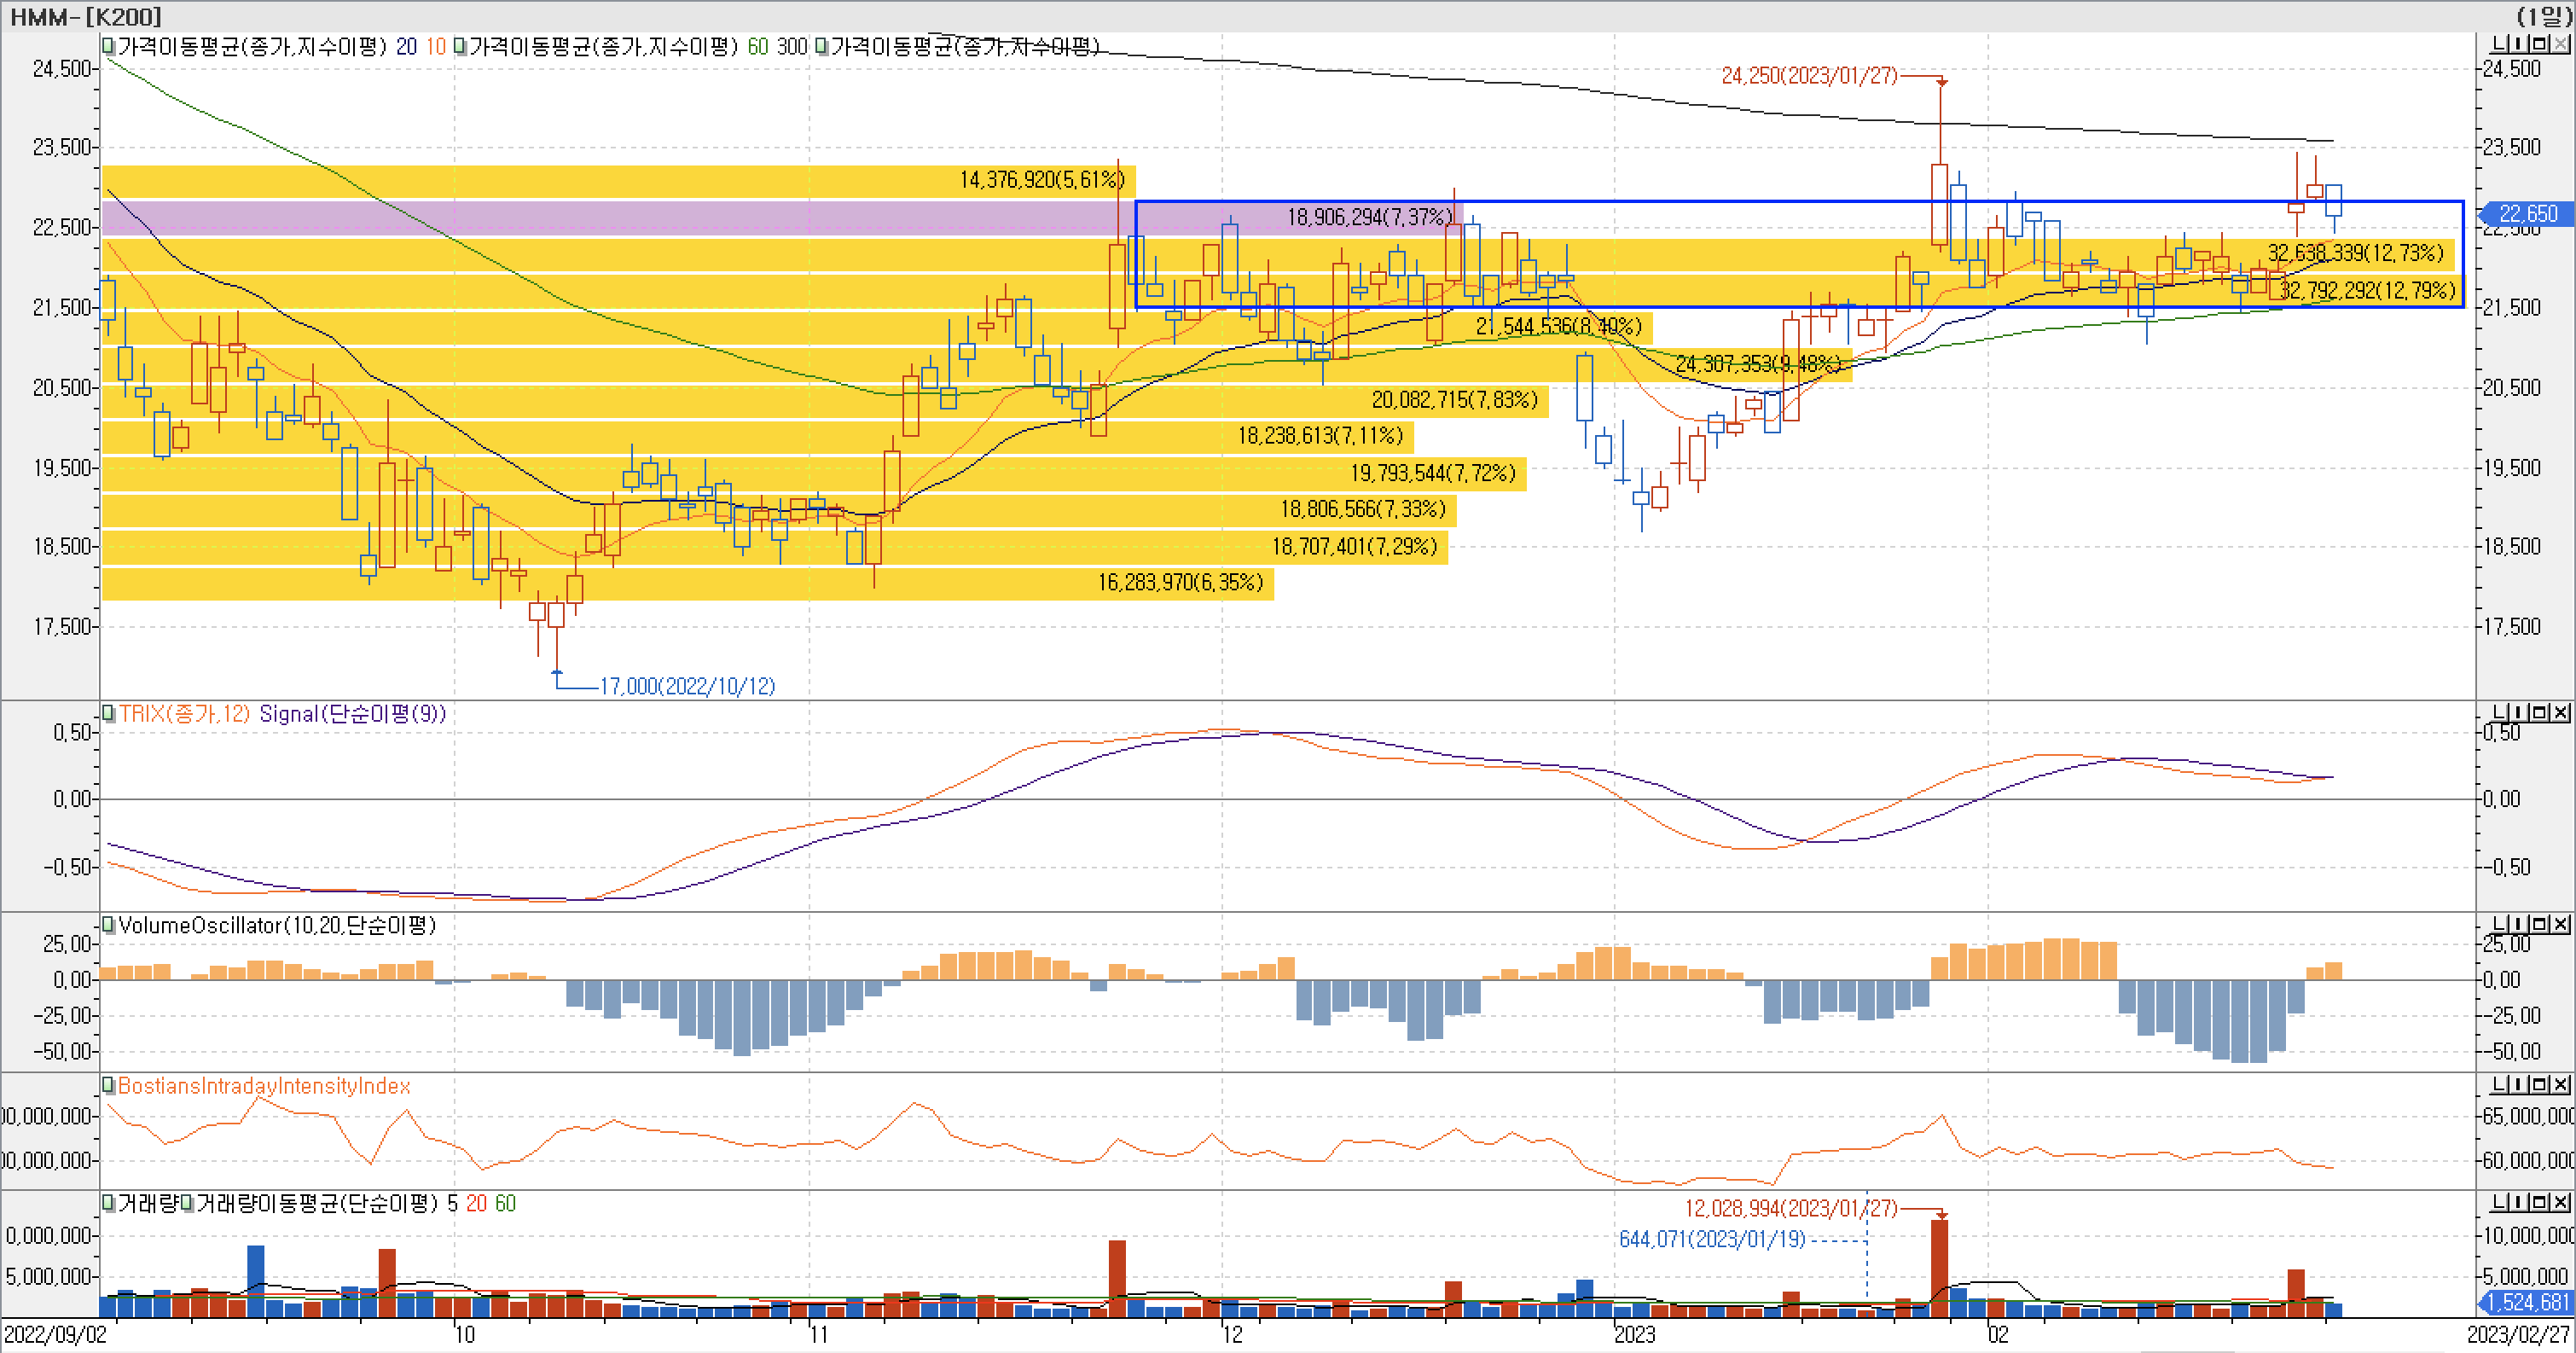Click the Signal(단순이평(9)) legend label
Viewport: 2576px width, 1353px height.
(x=352, y=714)
